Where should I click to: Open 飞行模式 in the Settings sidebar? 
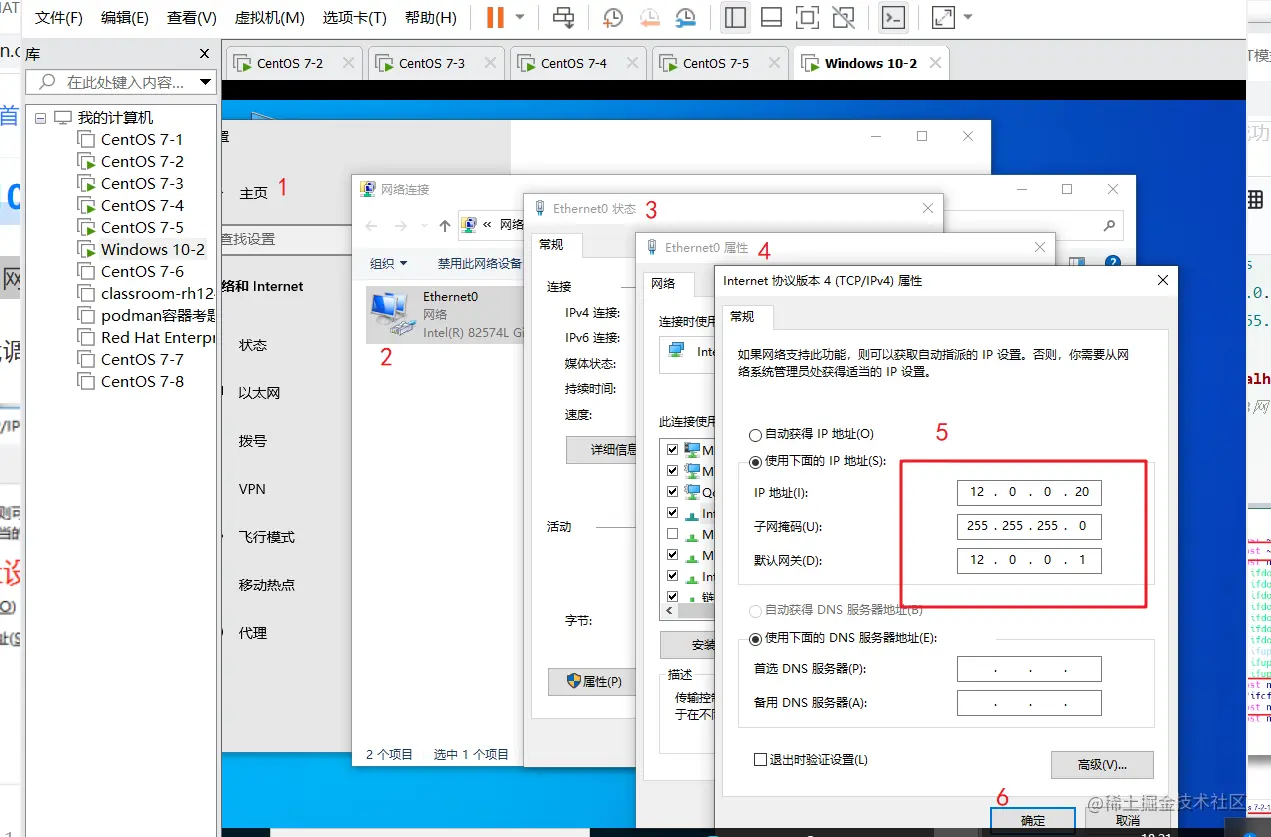point(266,537)
